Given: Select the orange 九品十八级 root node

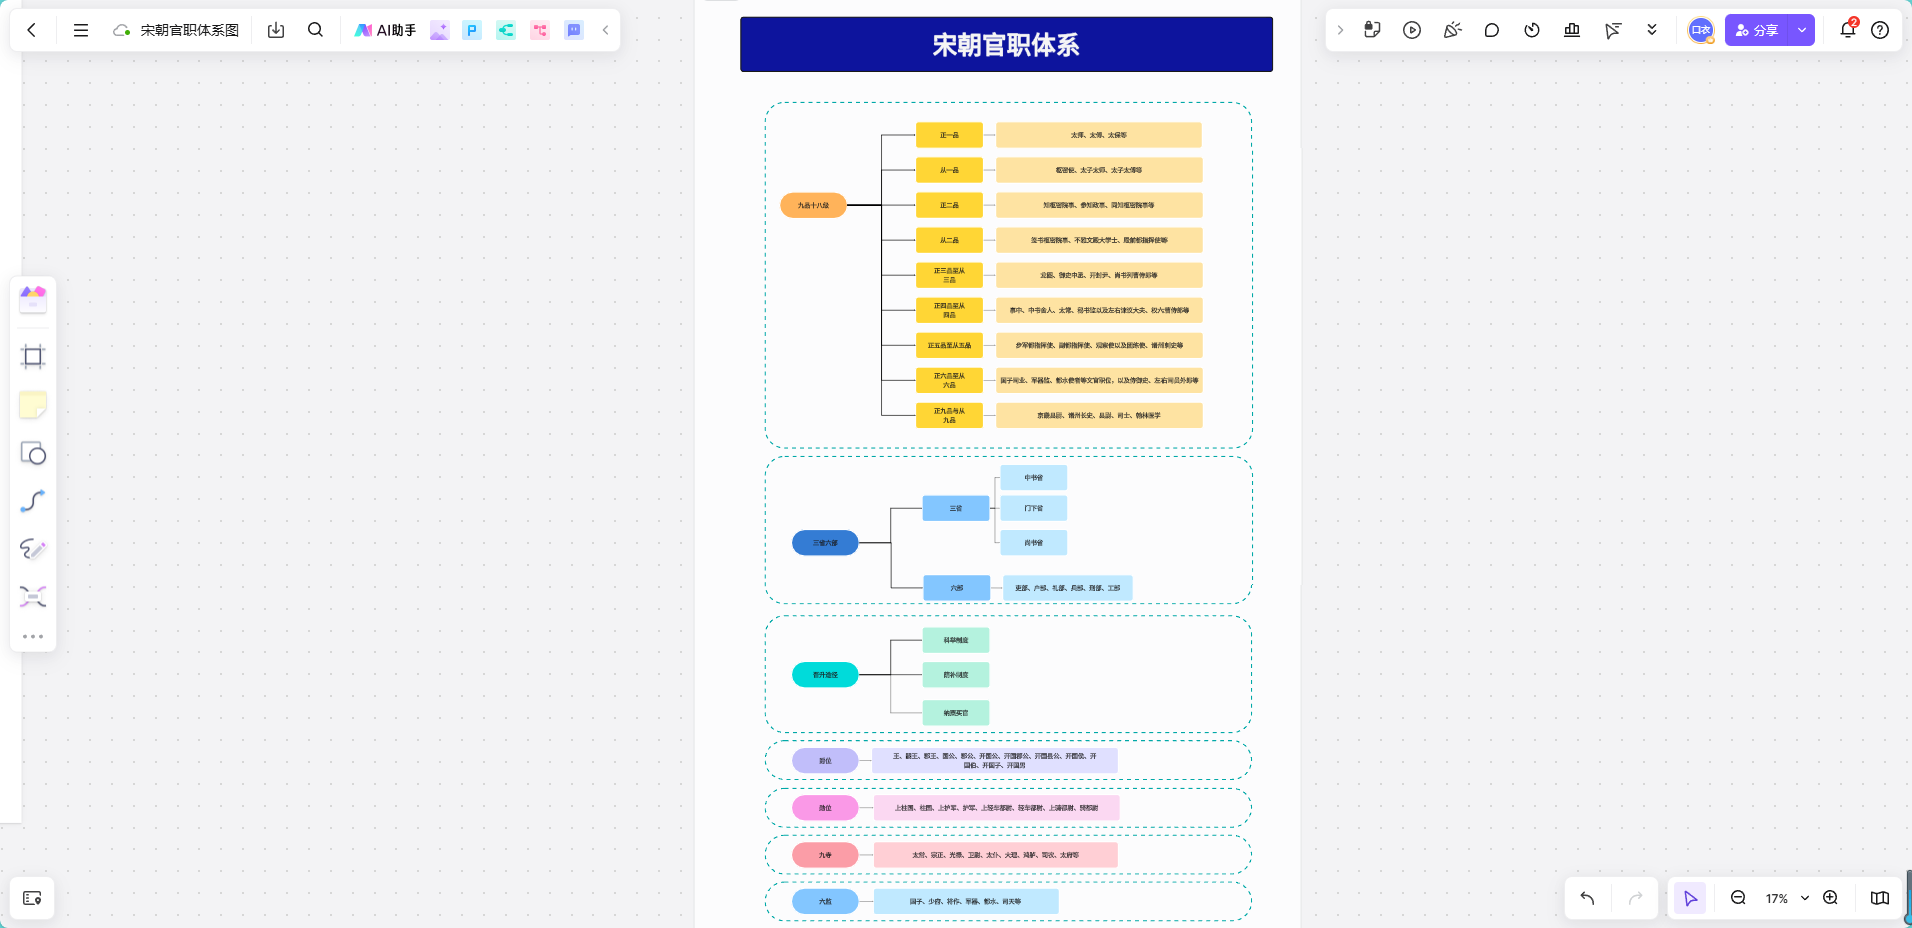Looking at the screenshot, I should point(813,205).
